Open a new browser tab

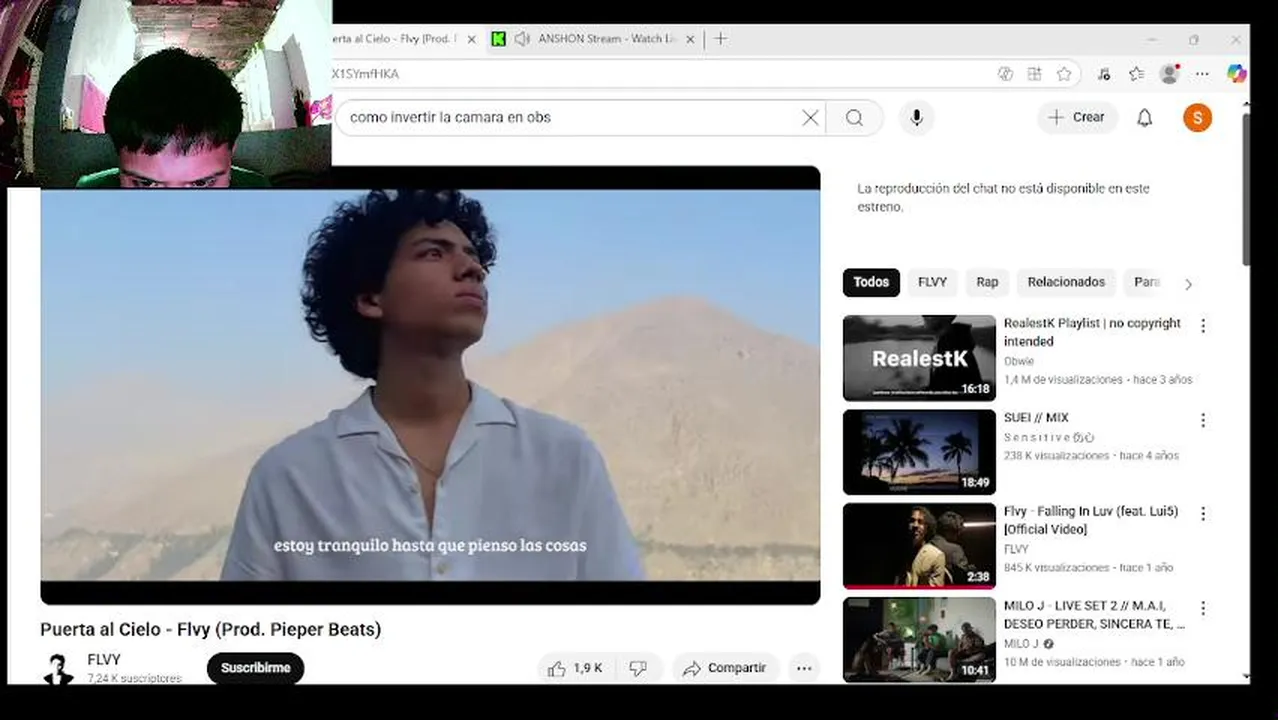click(x=721, y=39)
